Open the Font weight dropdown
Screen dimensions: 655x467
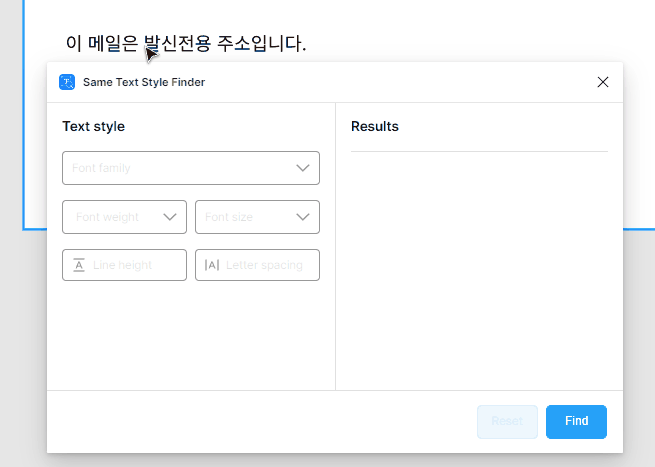click(x=124, y=217)
